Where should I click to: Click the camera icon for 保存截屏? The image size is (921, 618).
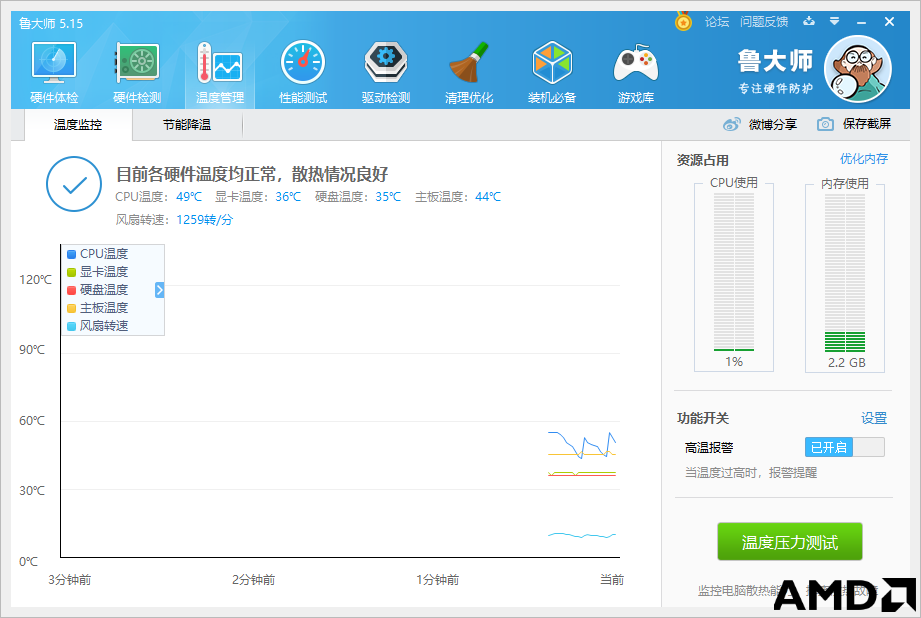click(x=825, y=125)
